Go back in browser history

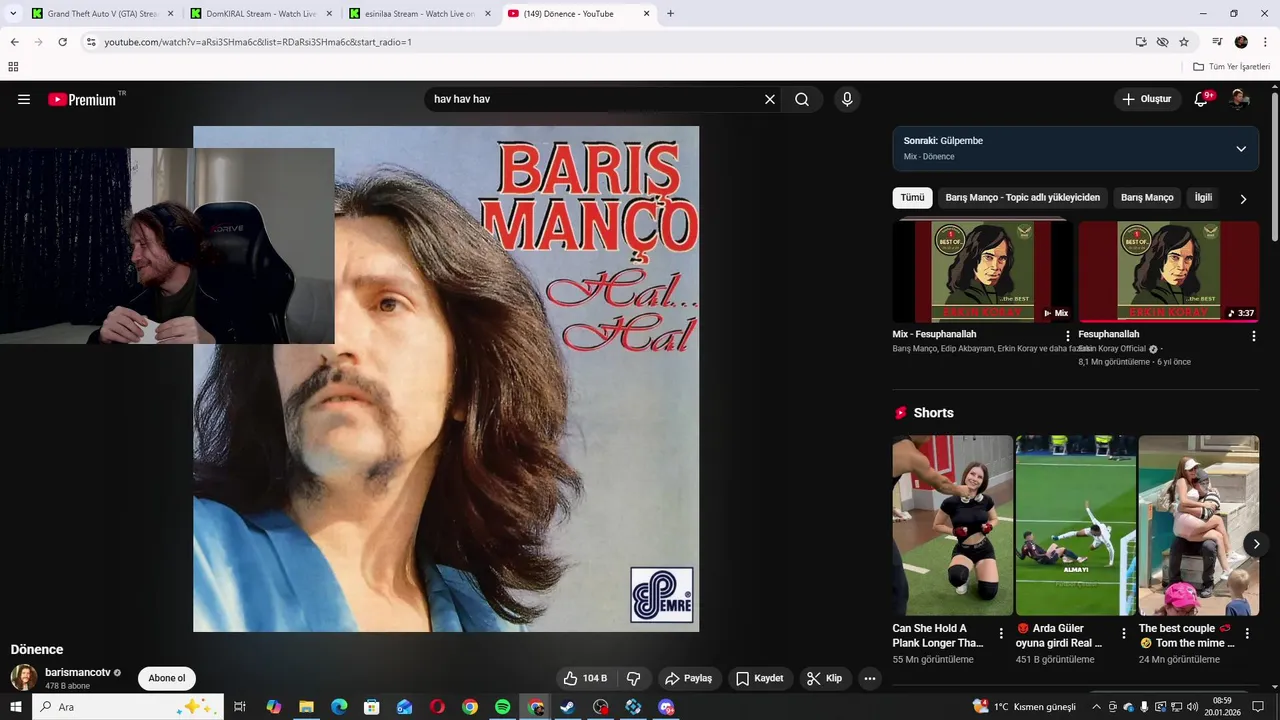pos(15,42)
